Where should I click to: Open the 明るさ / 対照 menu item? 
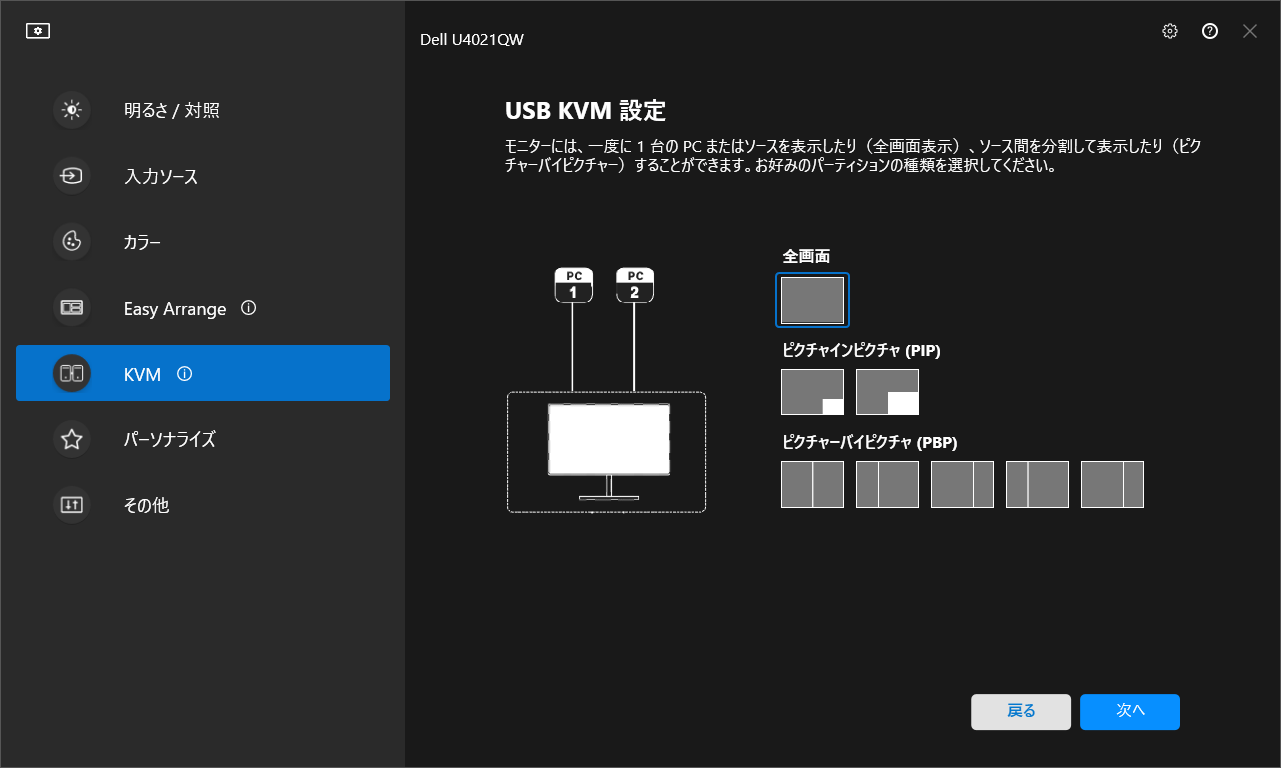pos(203,110)
